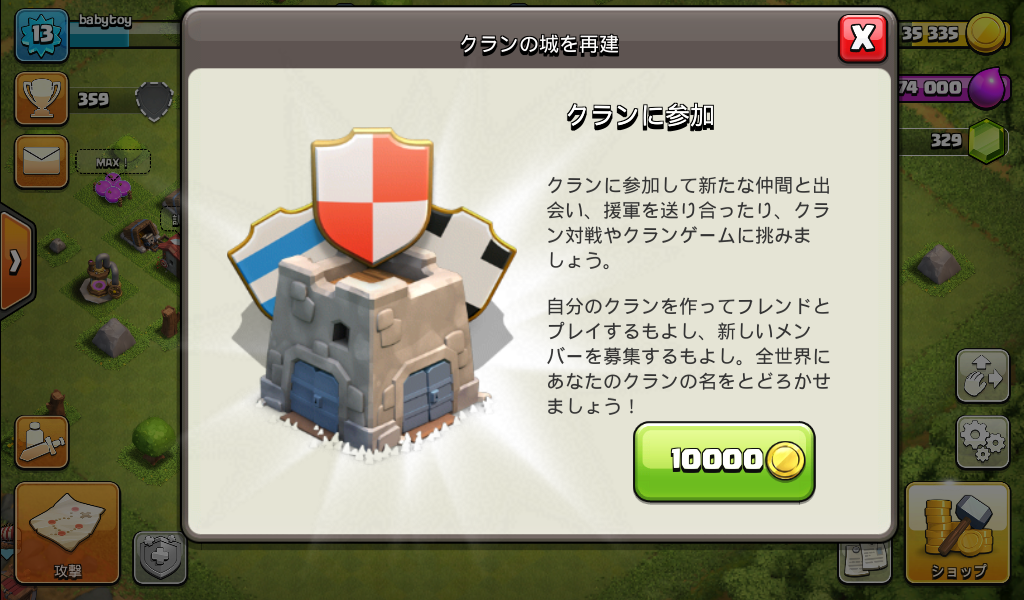Screen dimensions: 1024x600
Task: Open the layout edit hand icon
Action: tap(983, 375)
